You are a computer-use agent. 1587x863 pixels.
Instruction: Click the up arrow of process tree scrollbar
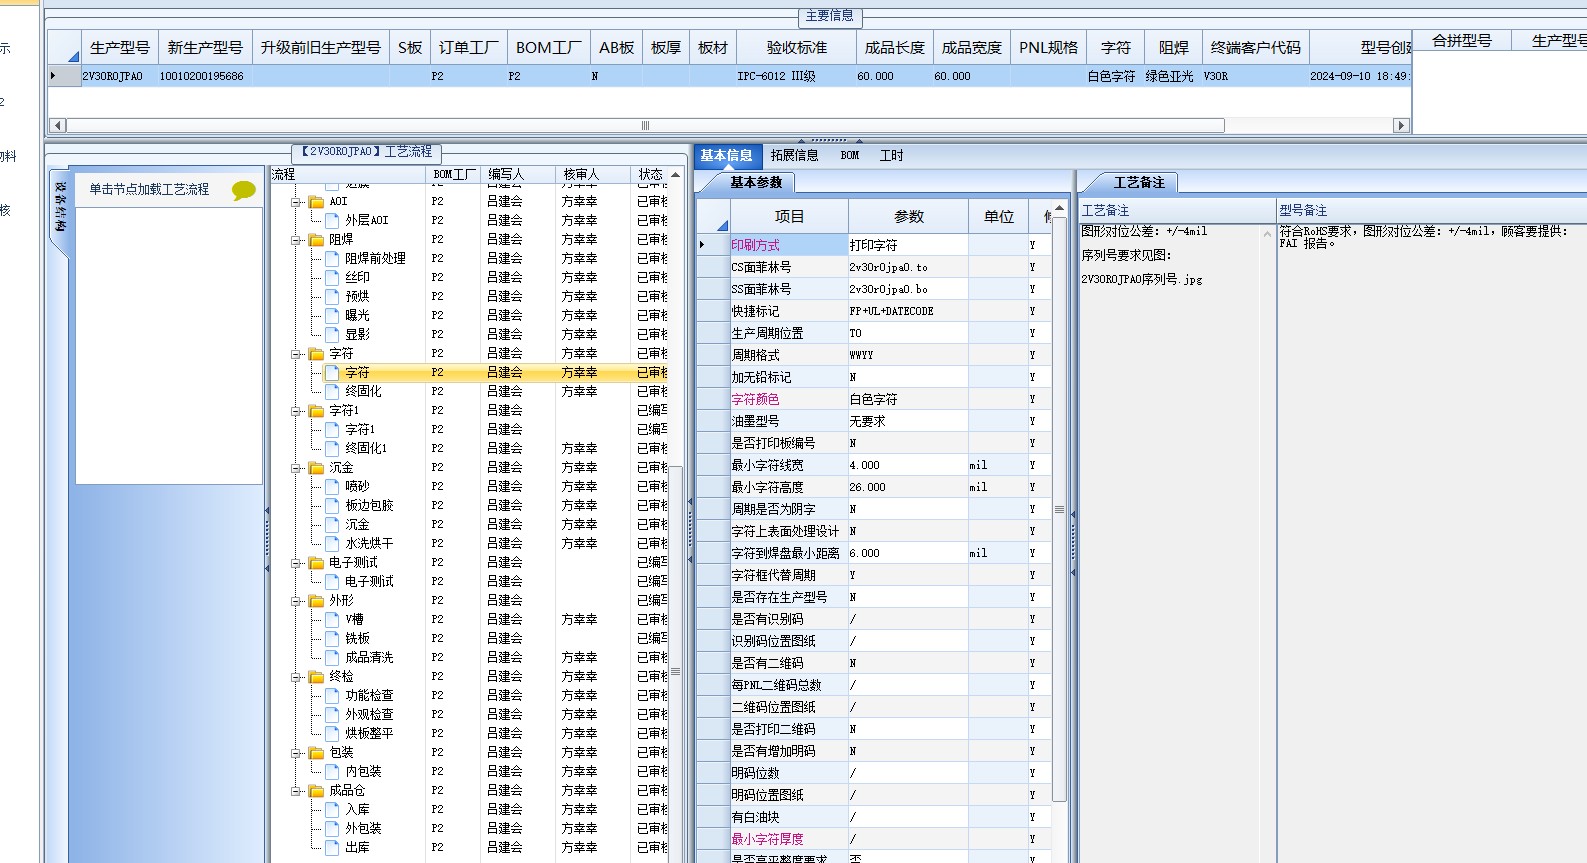click(x=675, y=174)
